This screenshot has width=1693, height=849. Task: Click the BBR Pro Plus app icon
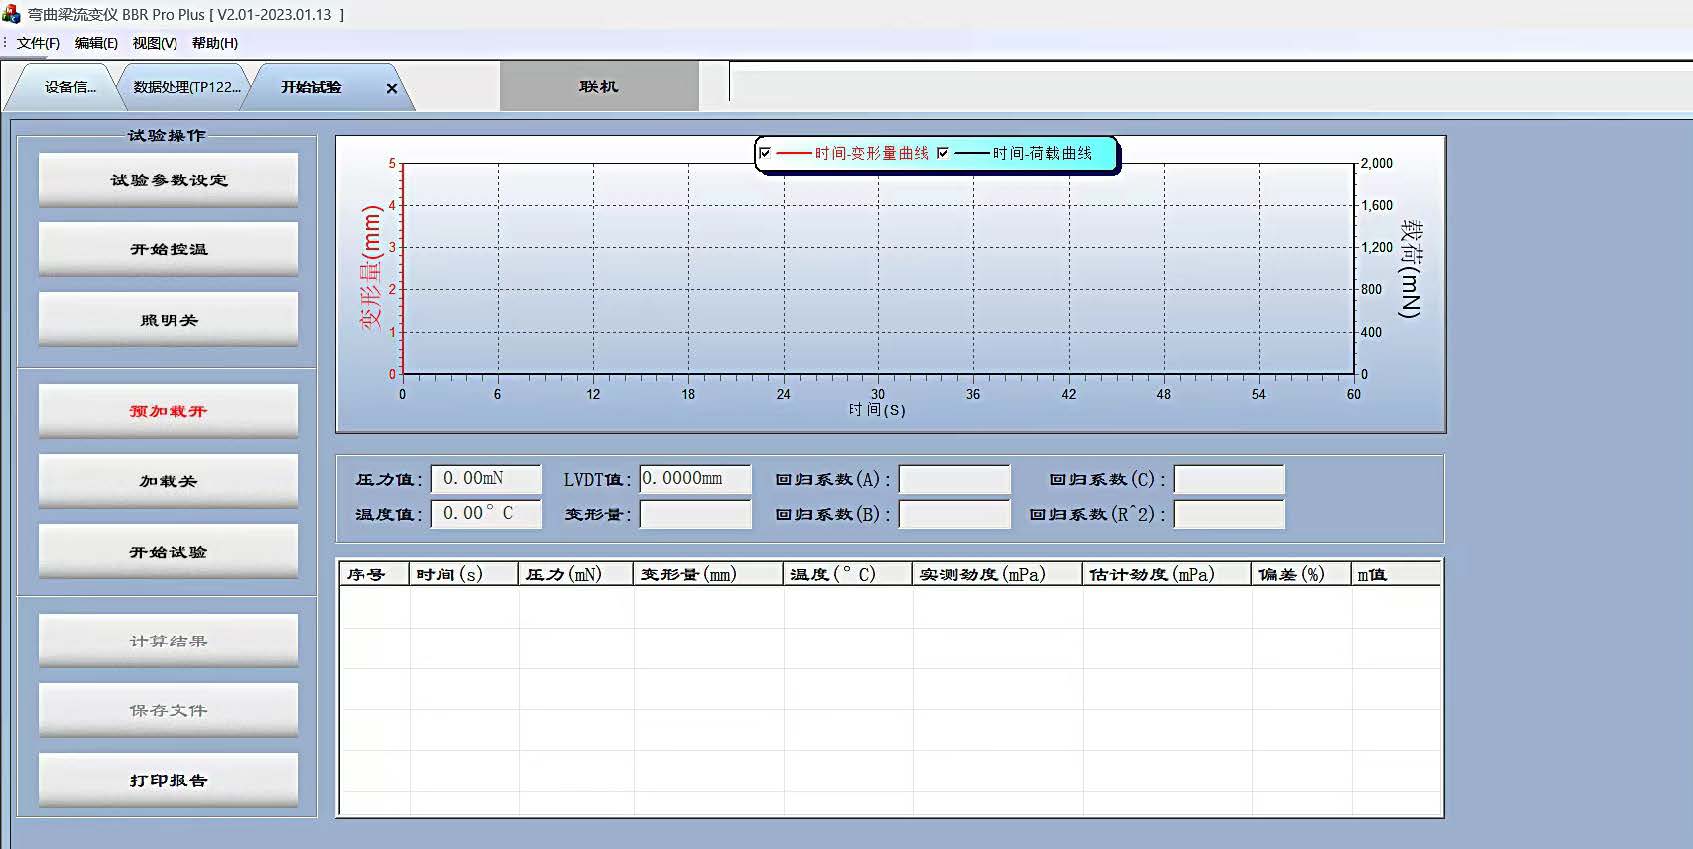[x=11, y=15]
